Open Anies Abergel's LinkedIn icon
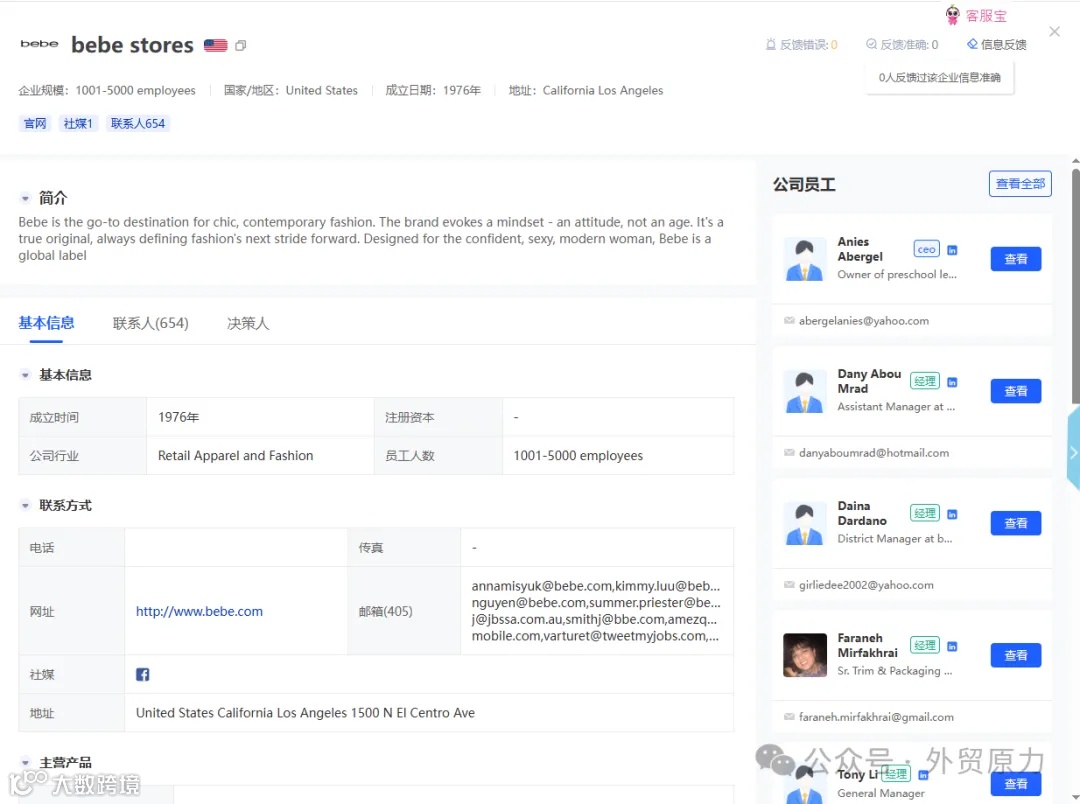This screenshot has width=1080, height=804. 953,250
